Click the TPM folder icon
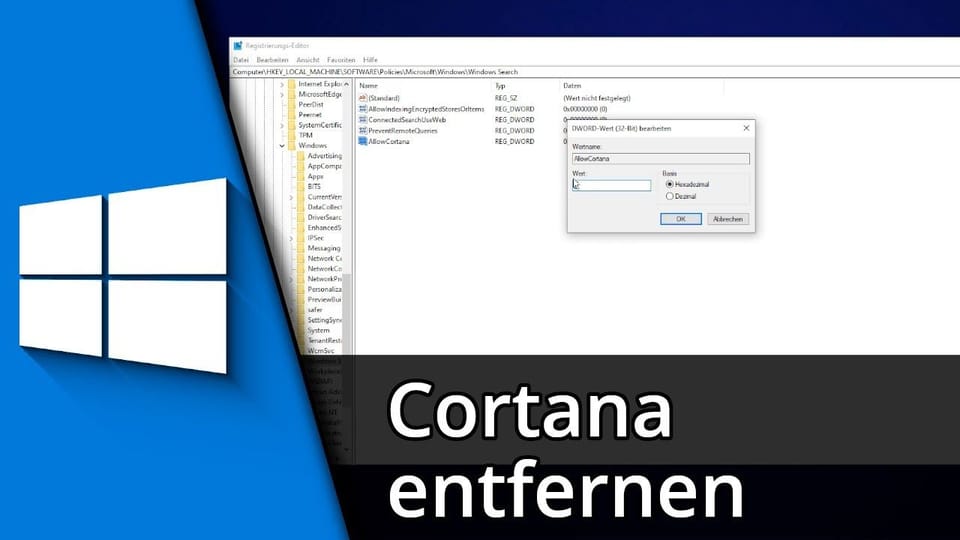960x540 pixels. coord(291,135)
